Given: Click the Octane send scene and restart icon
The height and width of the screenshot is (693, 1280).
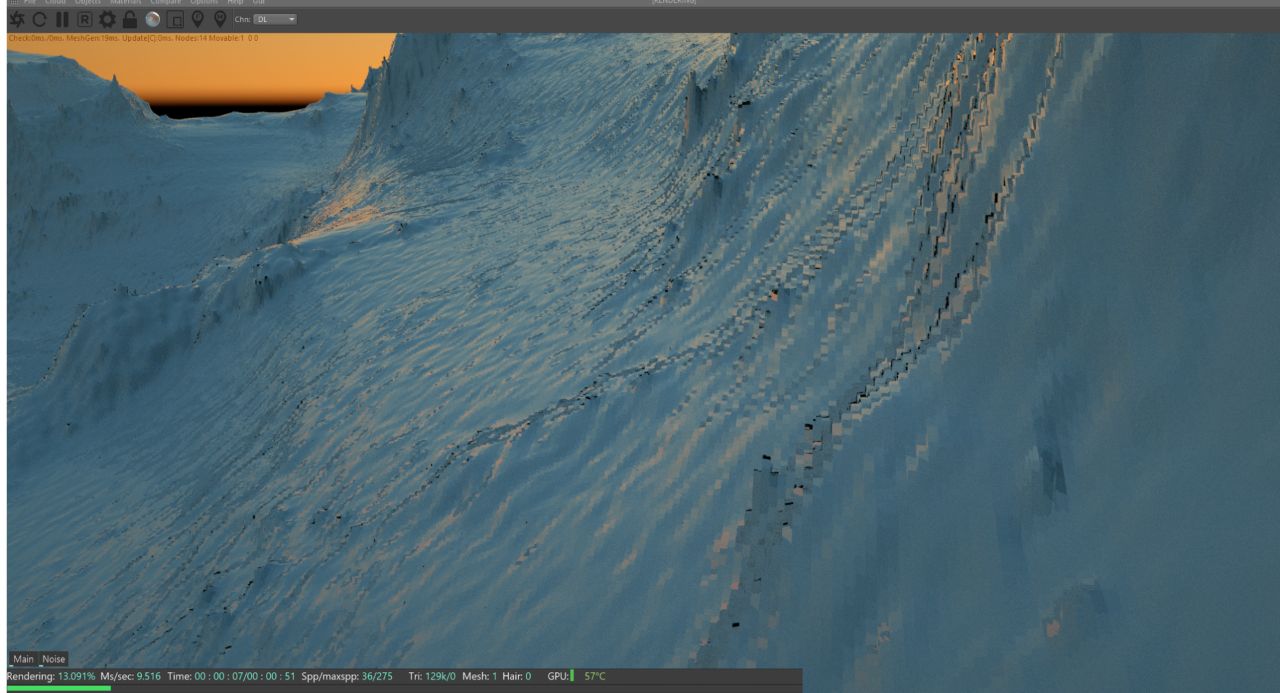Looking at the screenshot, I should coord(17,19).
